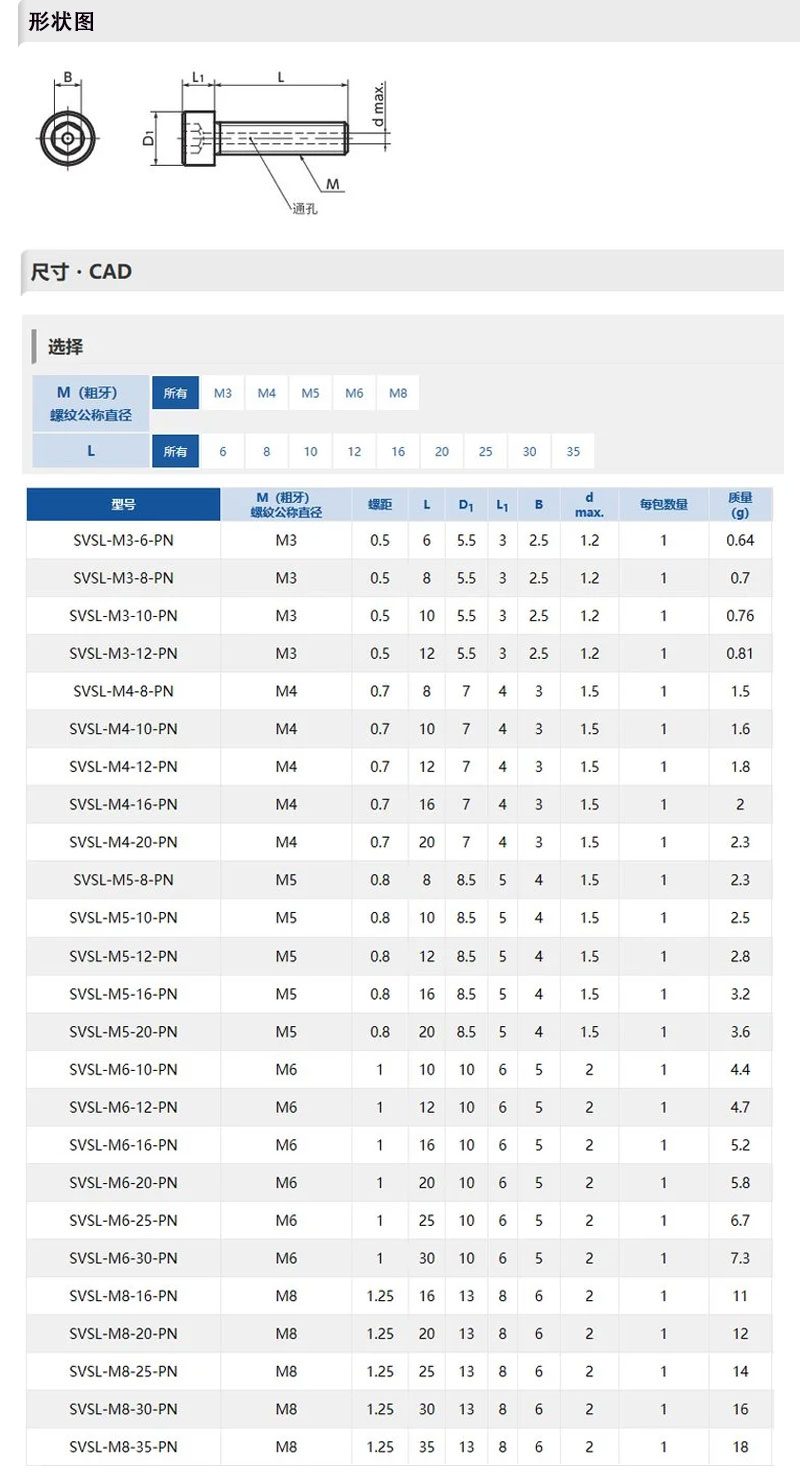Open part number SVSL-M8-35-PN
800x1483 pixels.
[123, 1447]
